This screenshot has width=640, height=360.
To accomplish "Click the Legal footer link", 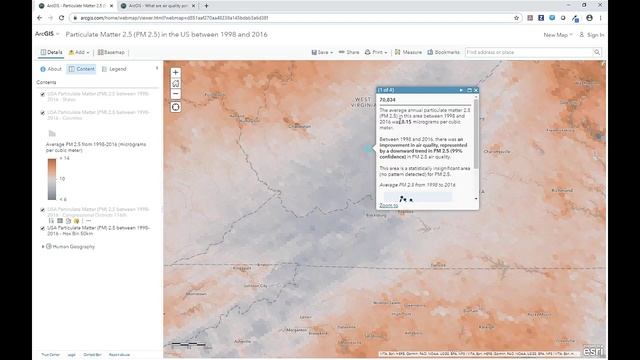I will click(71, 355).
